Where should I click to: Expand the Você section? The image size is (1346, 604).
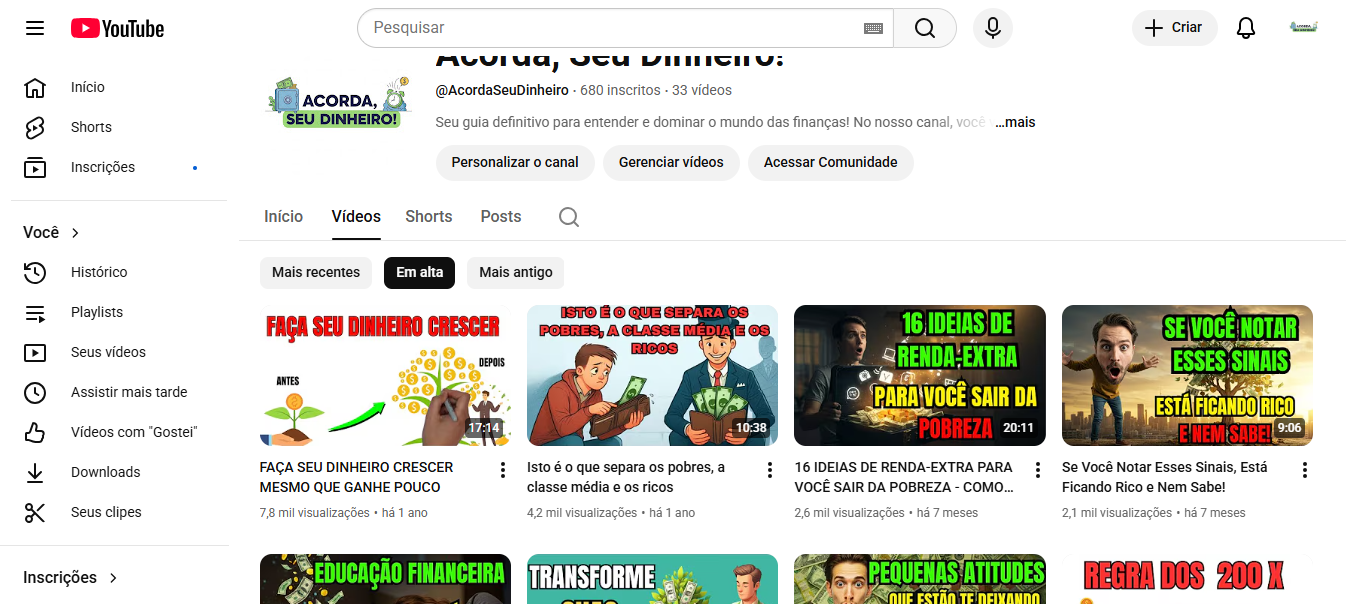(52, 232)
